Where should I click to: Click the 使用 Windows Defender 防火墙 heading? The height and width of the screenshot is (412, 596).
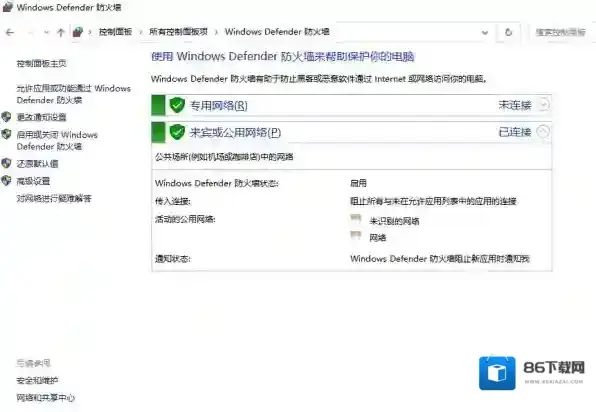click(282, 57)
